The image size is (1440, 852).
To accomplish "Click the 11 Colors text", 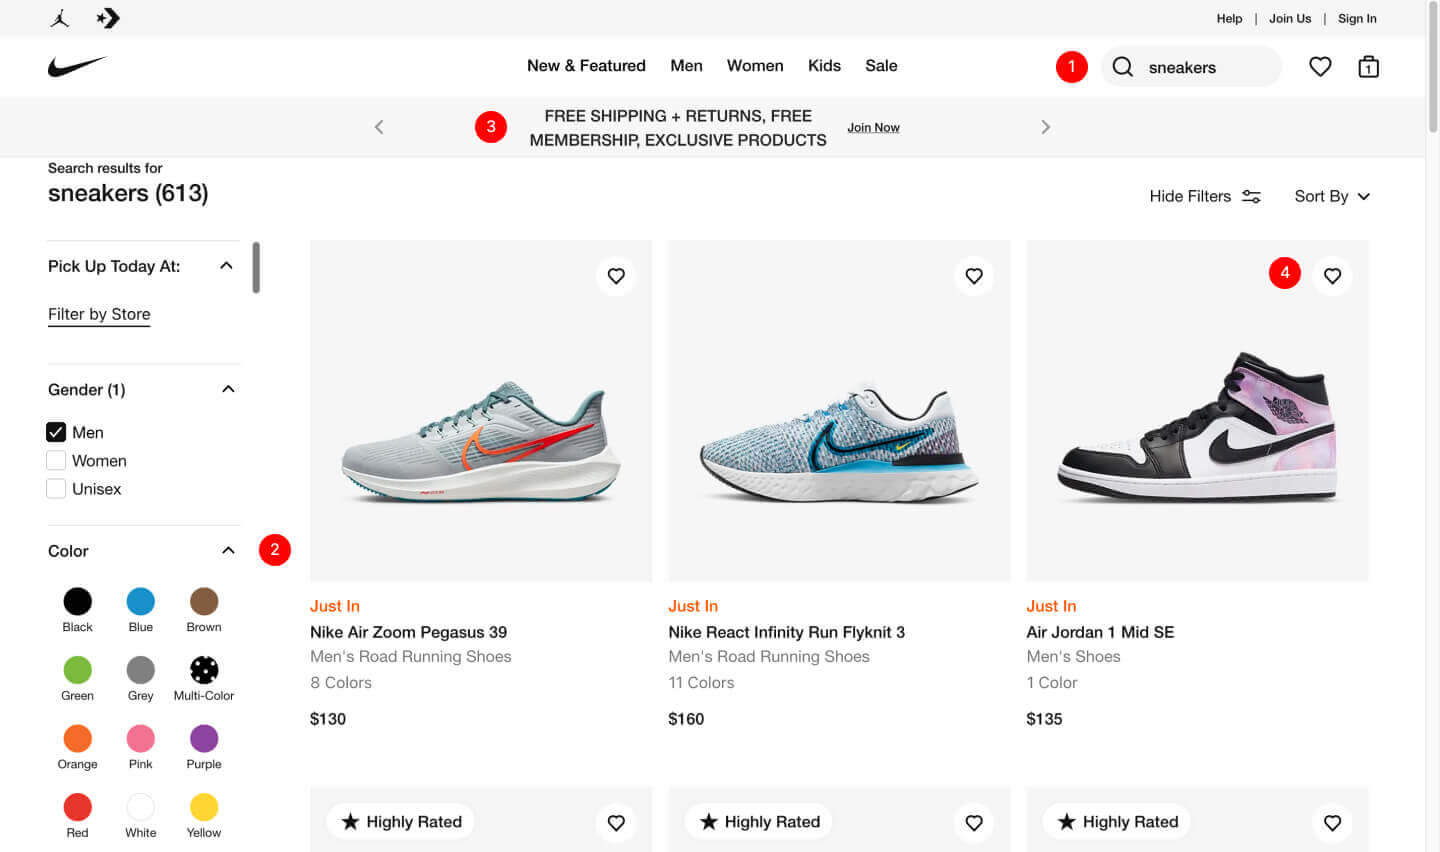I will point(701,683).
